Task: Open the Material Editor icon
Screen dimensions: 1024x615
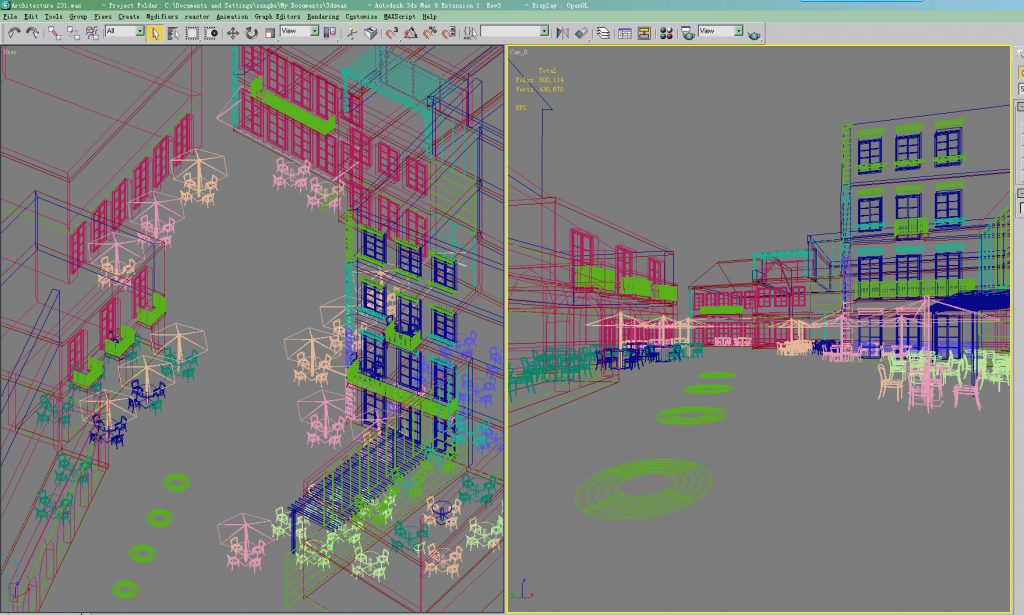Action: tap(667, 33)
